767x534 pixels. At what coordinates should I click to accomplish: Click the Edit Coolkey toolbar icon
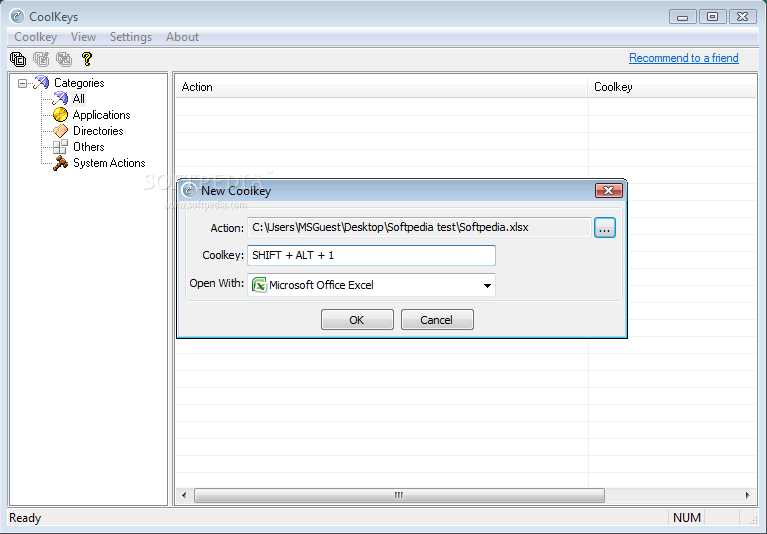tap(41, 59)
